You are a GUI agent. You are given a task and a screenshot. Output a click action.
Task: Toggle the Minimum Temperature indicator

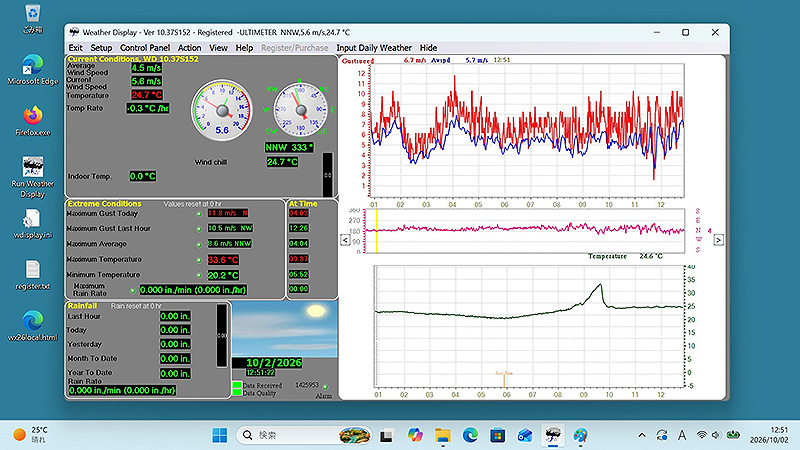click(x=199, y=276)
